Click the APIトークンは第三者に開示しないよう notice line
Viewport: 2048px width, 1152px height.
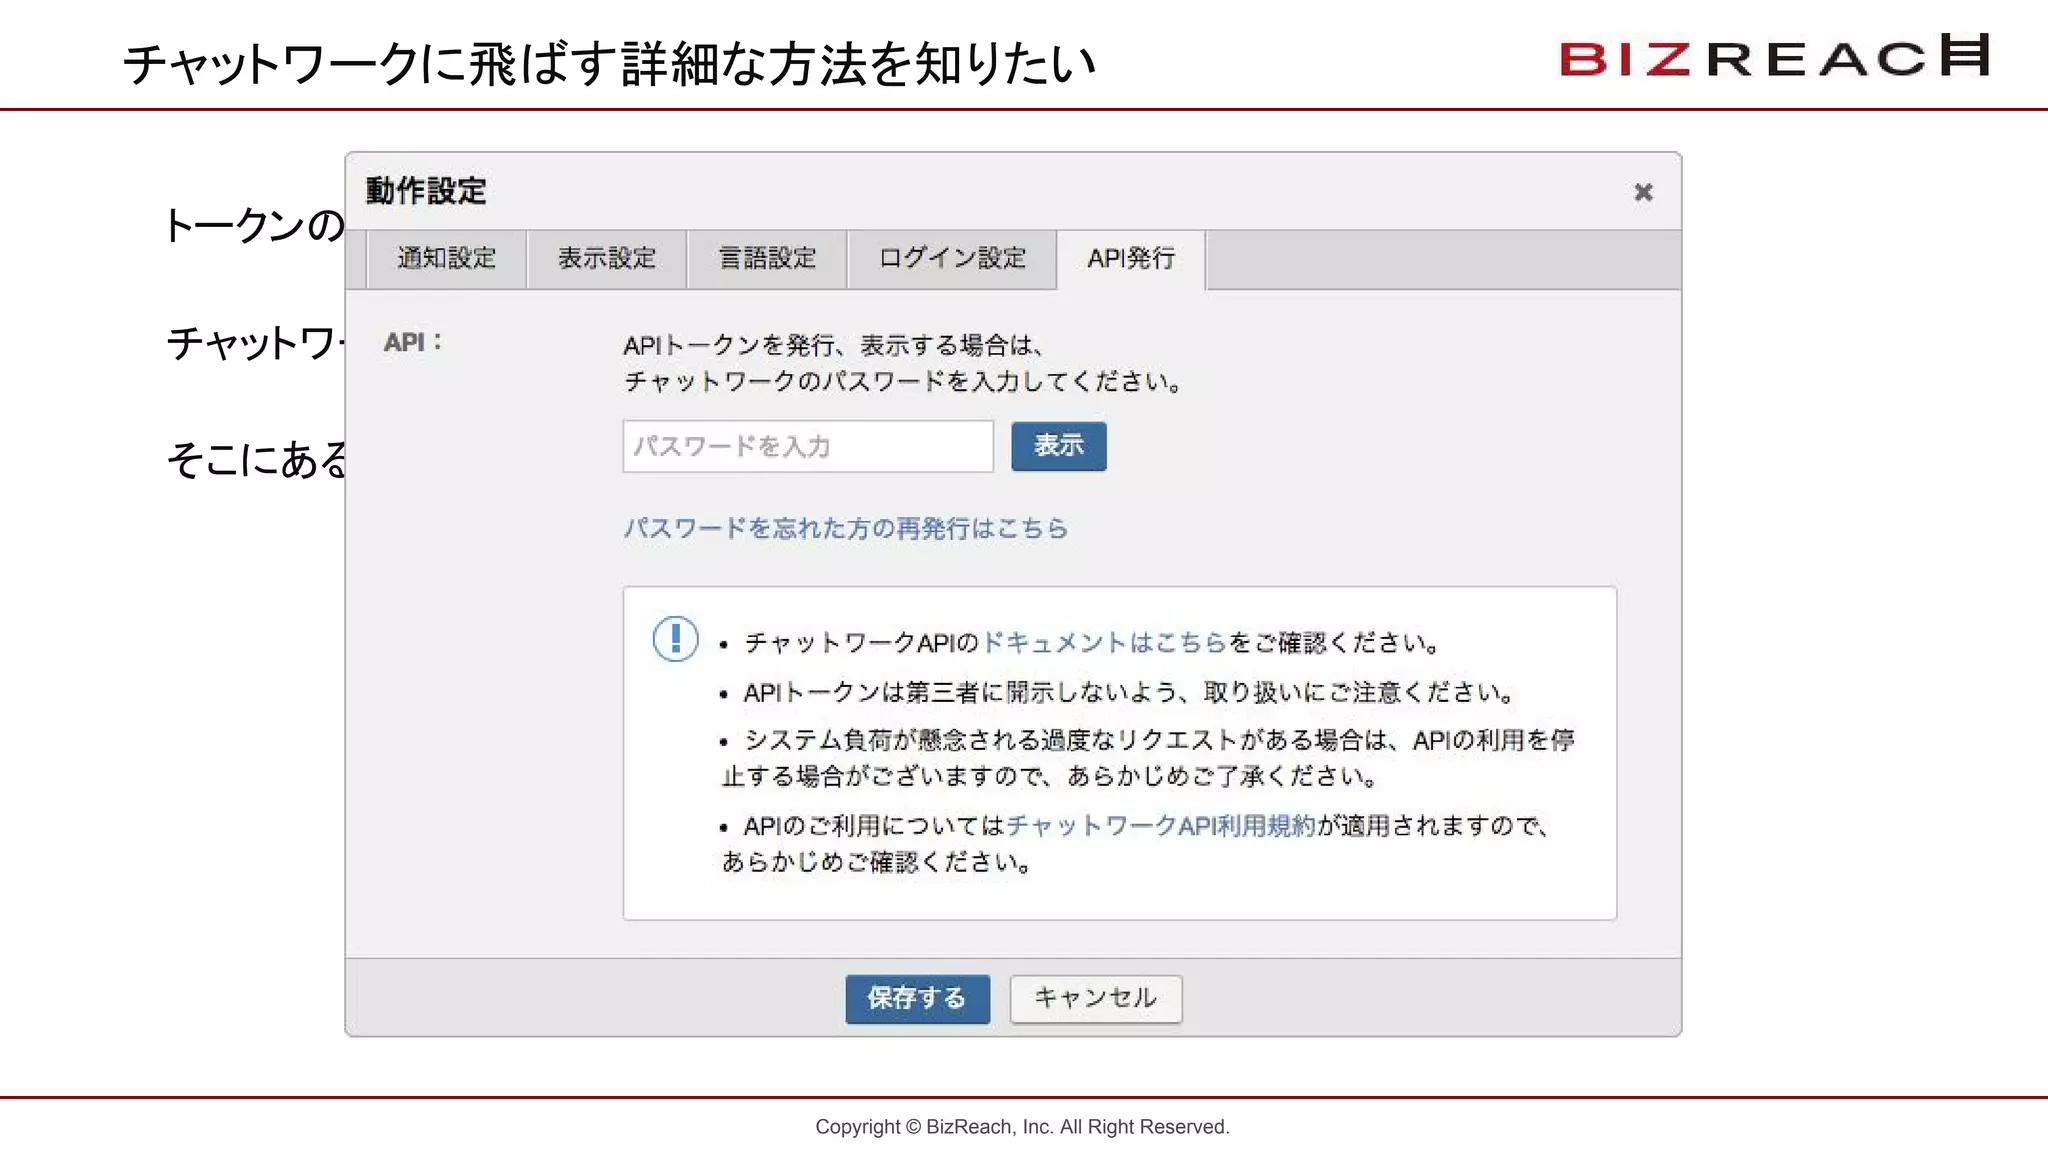[1129, 692]
